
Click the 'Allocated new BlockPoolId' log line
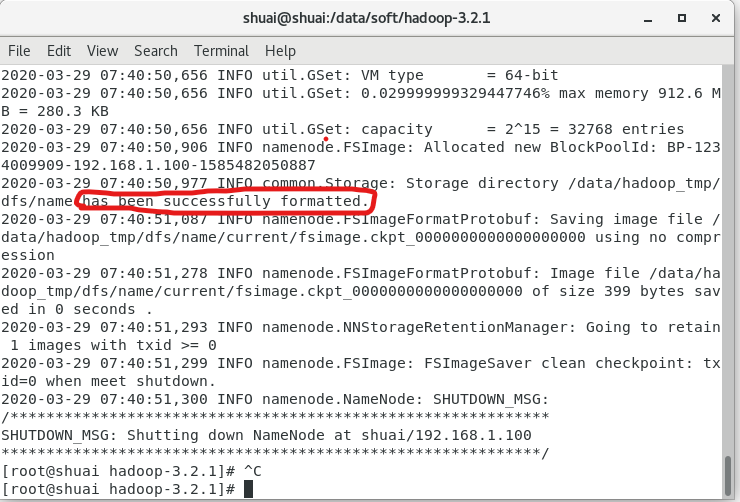(x=400, y=147)
